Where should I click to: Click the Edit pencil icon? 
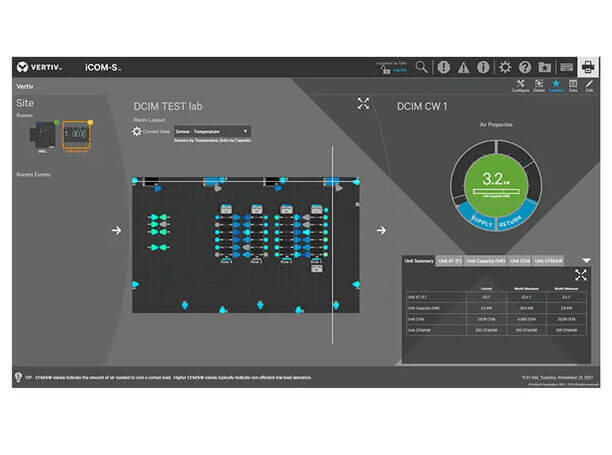(590, 87)
